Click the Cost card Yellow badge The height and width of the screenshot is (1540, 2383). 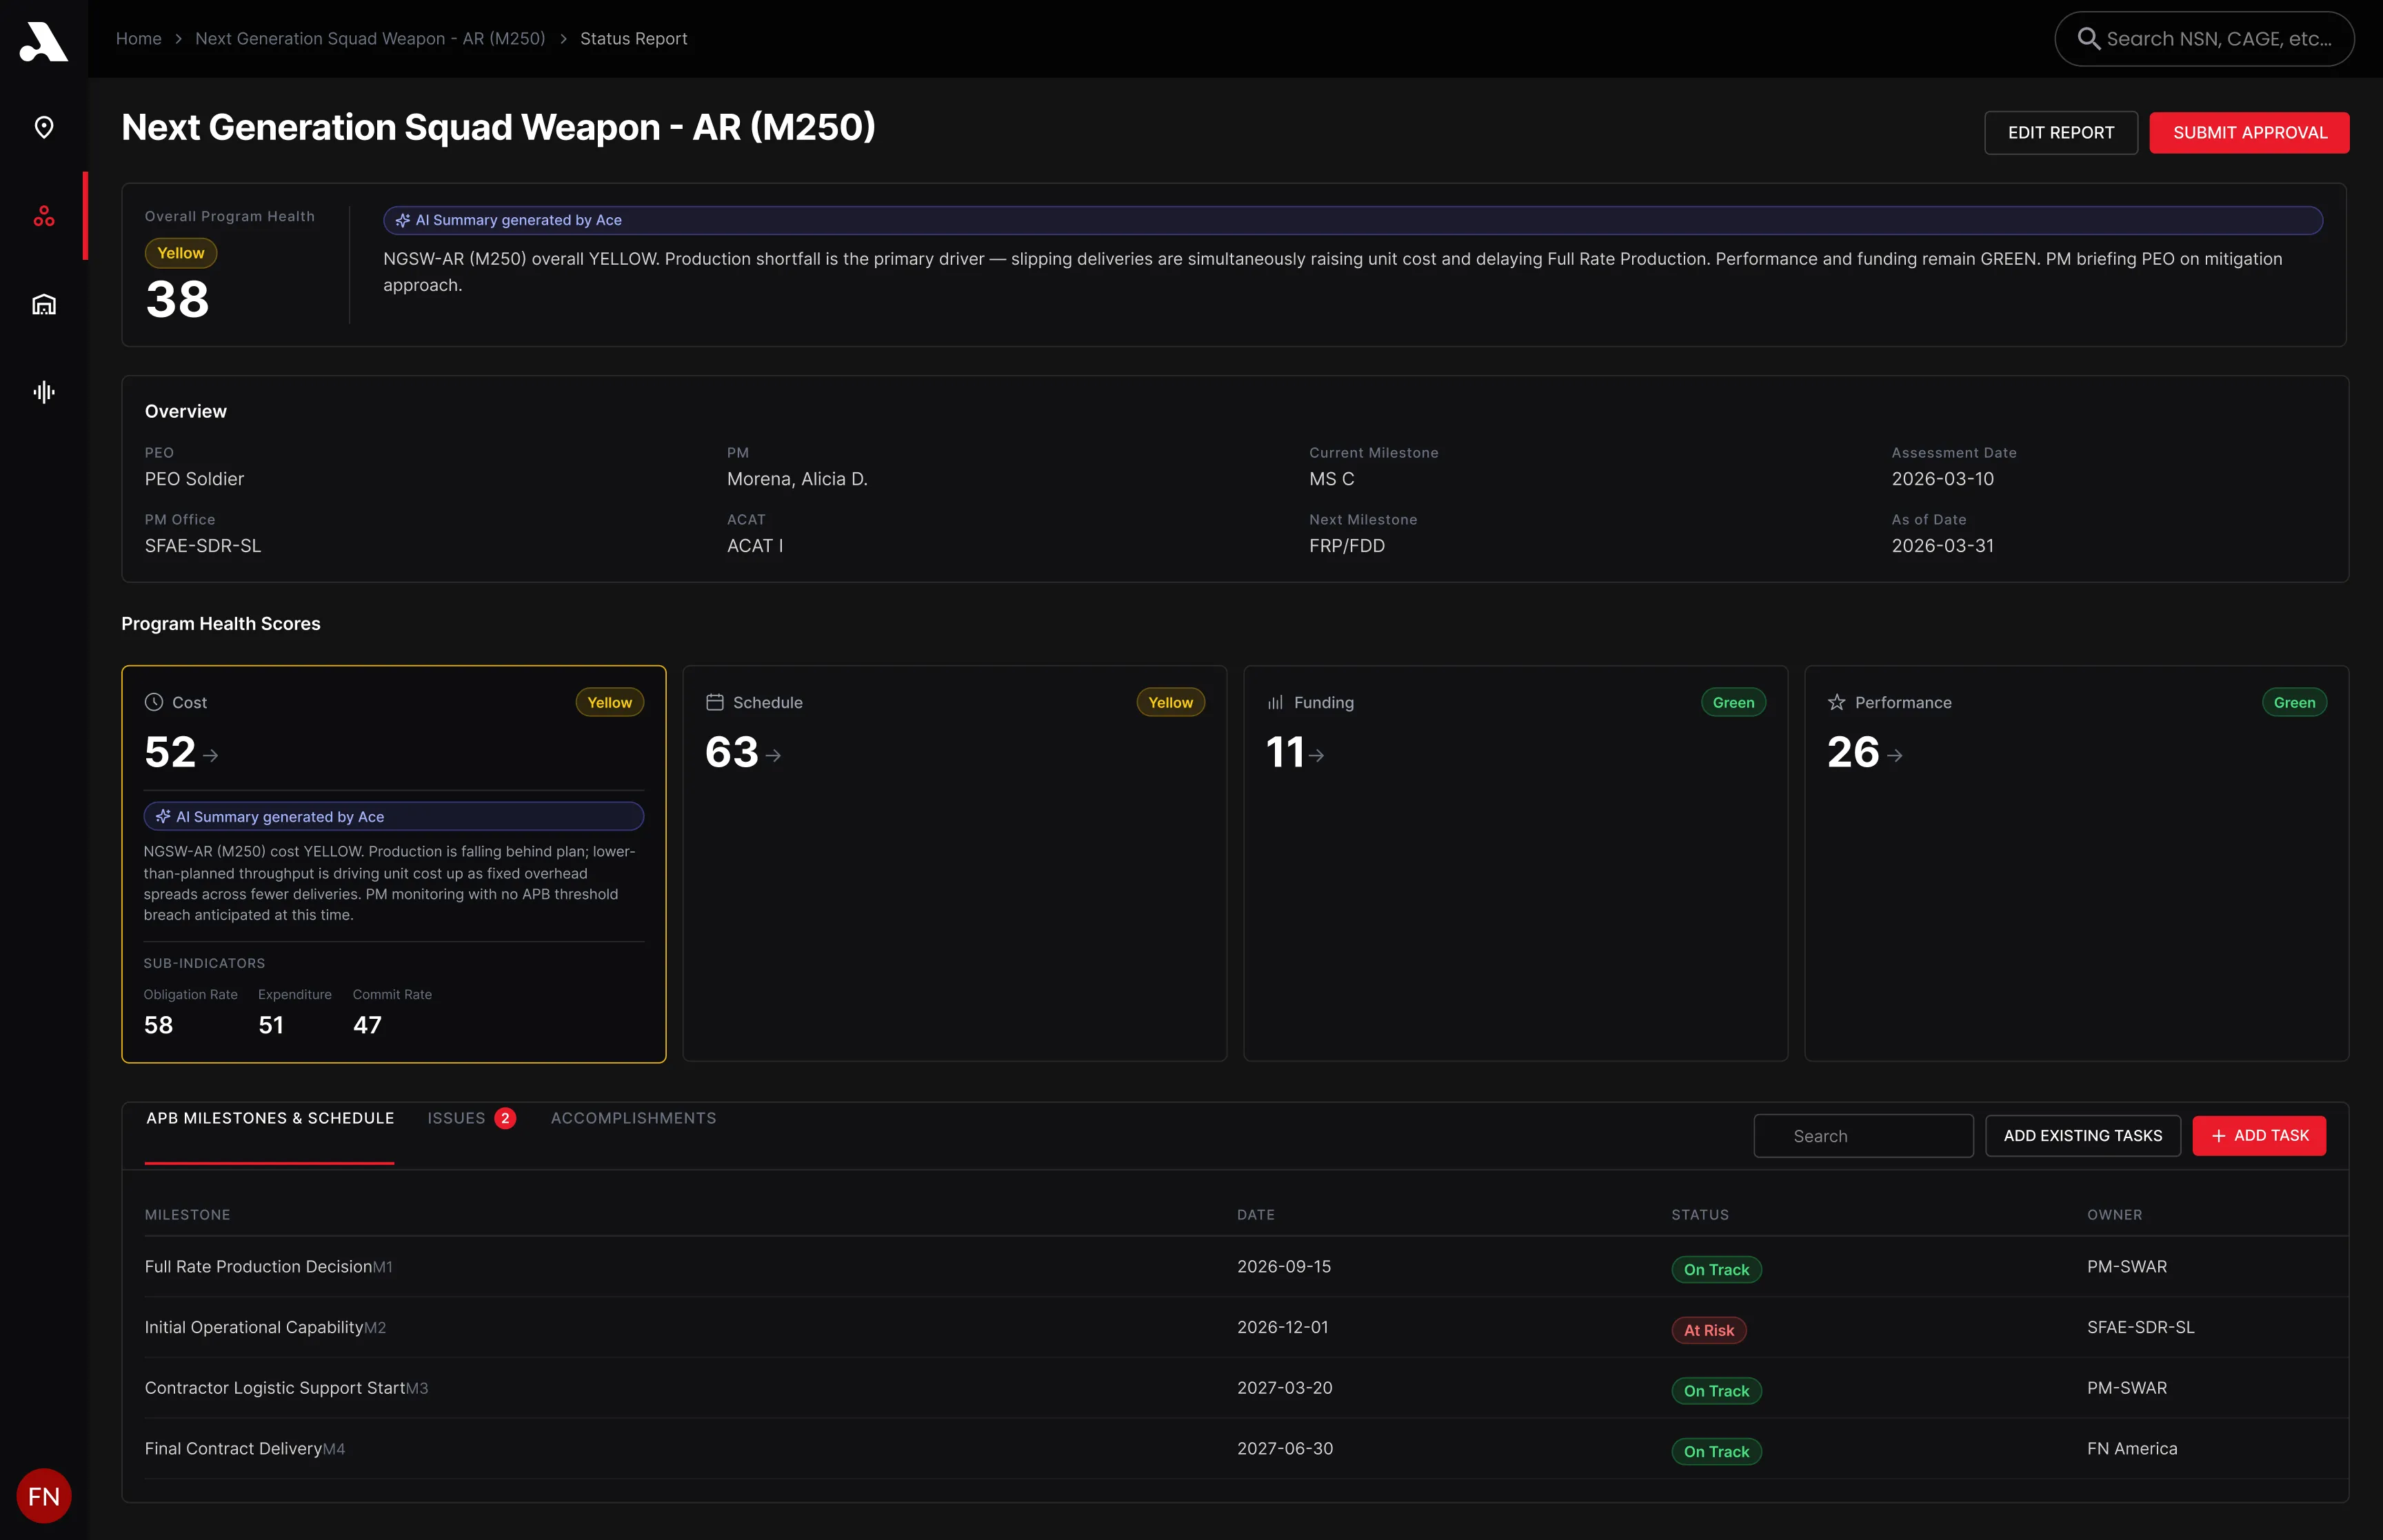(x=610, y=702)
